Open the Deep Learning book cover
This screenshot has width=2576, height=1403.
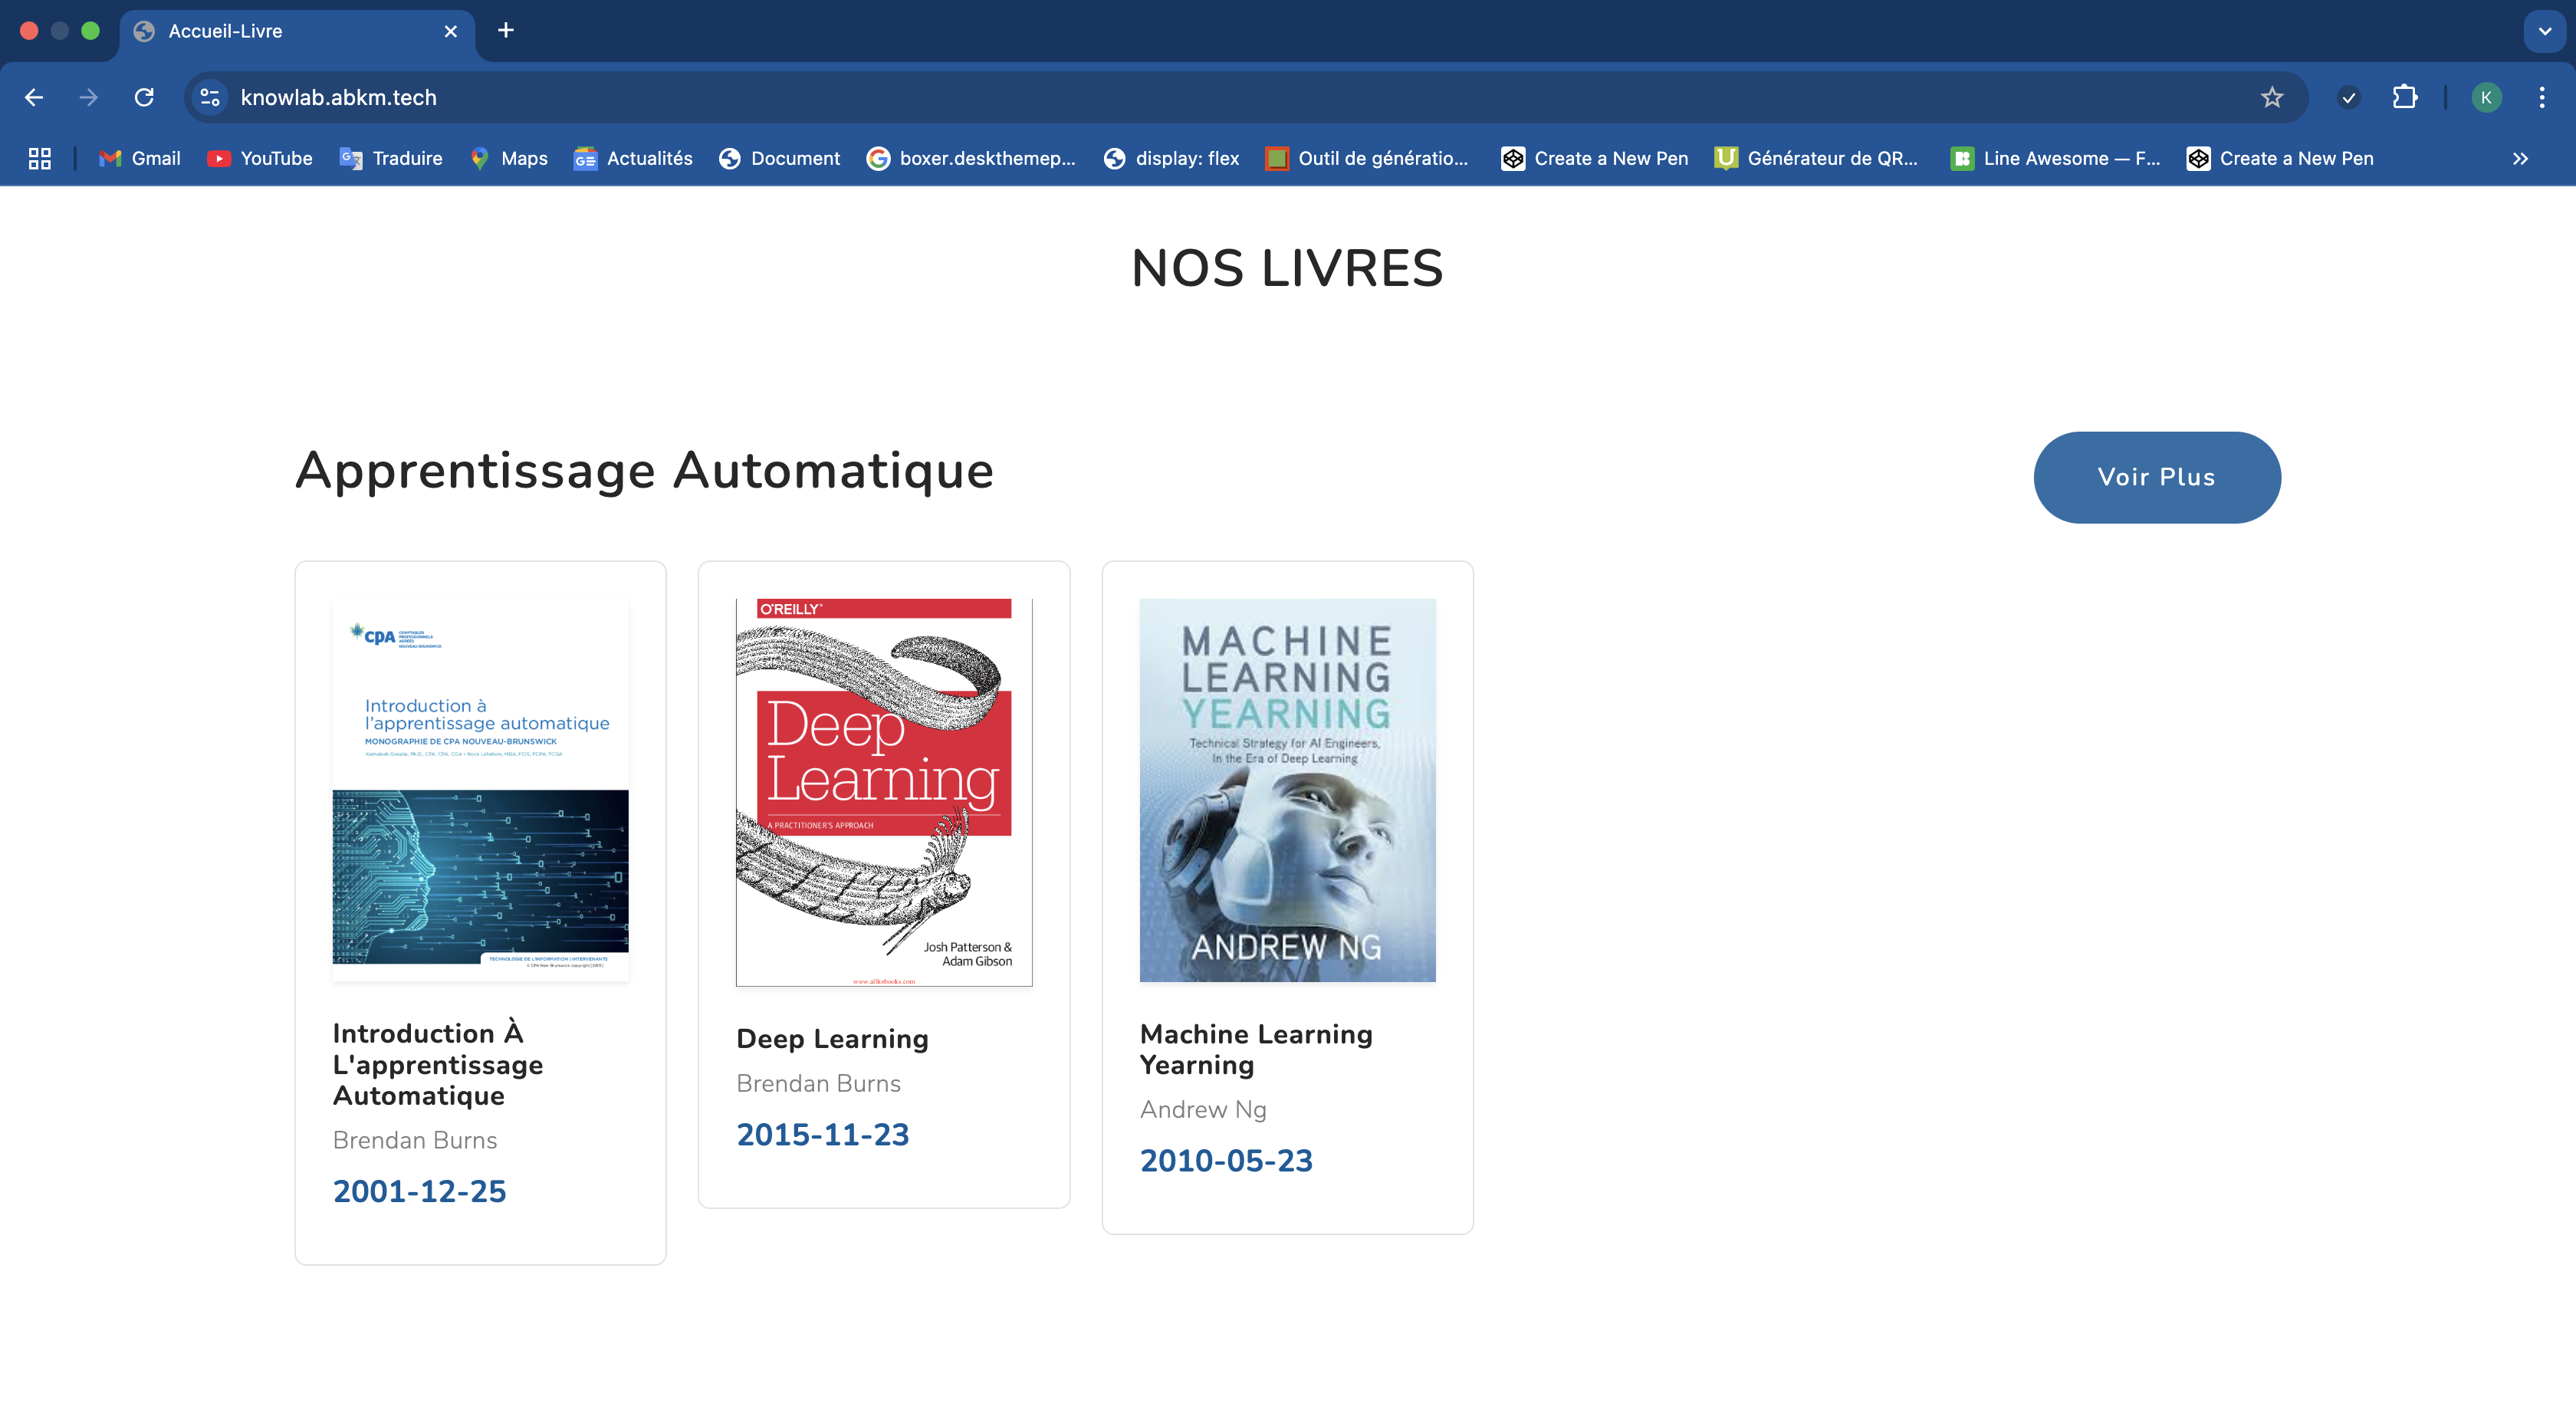[x=884, y=793]
